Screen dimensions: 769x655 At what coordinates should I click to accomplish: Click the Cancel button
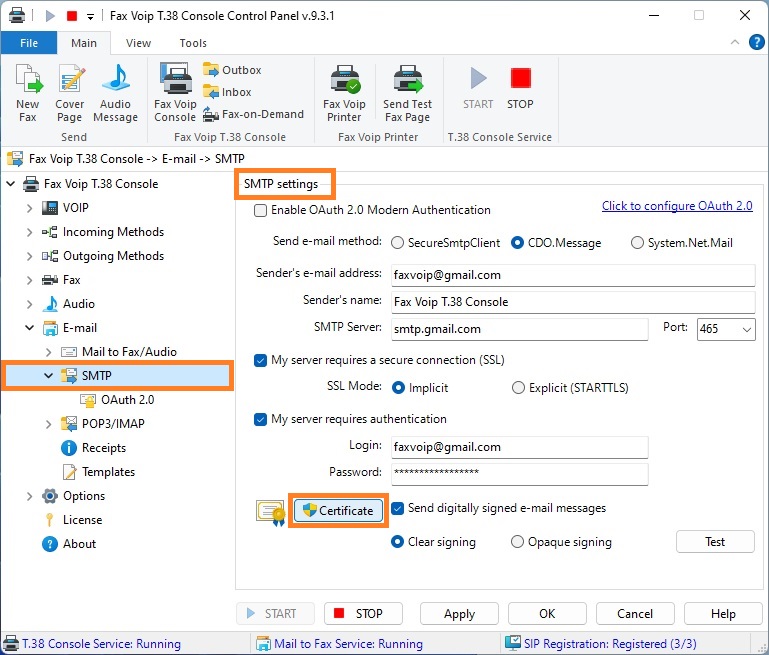point(635,614)
